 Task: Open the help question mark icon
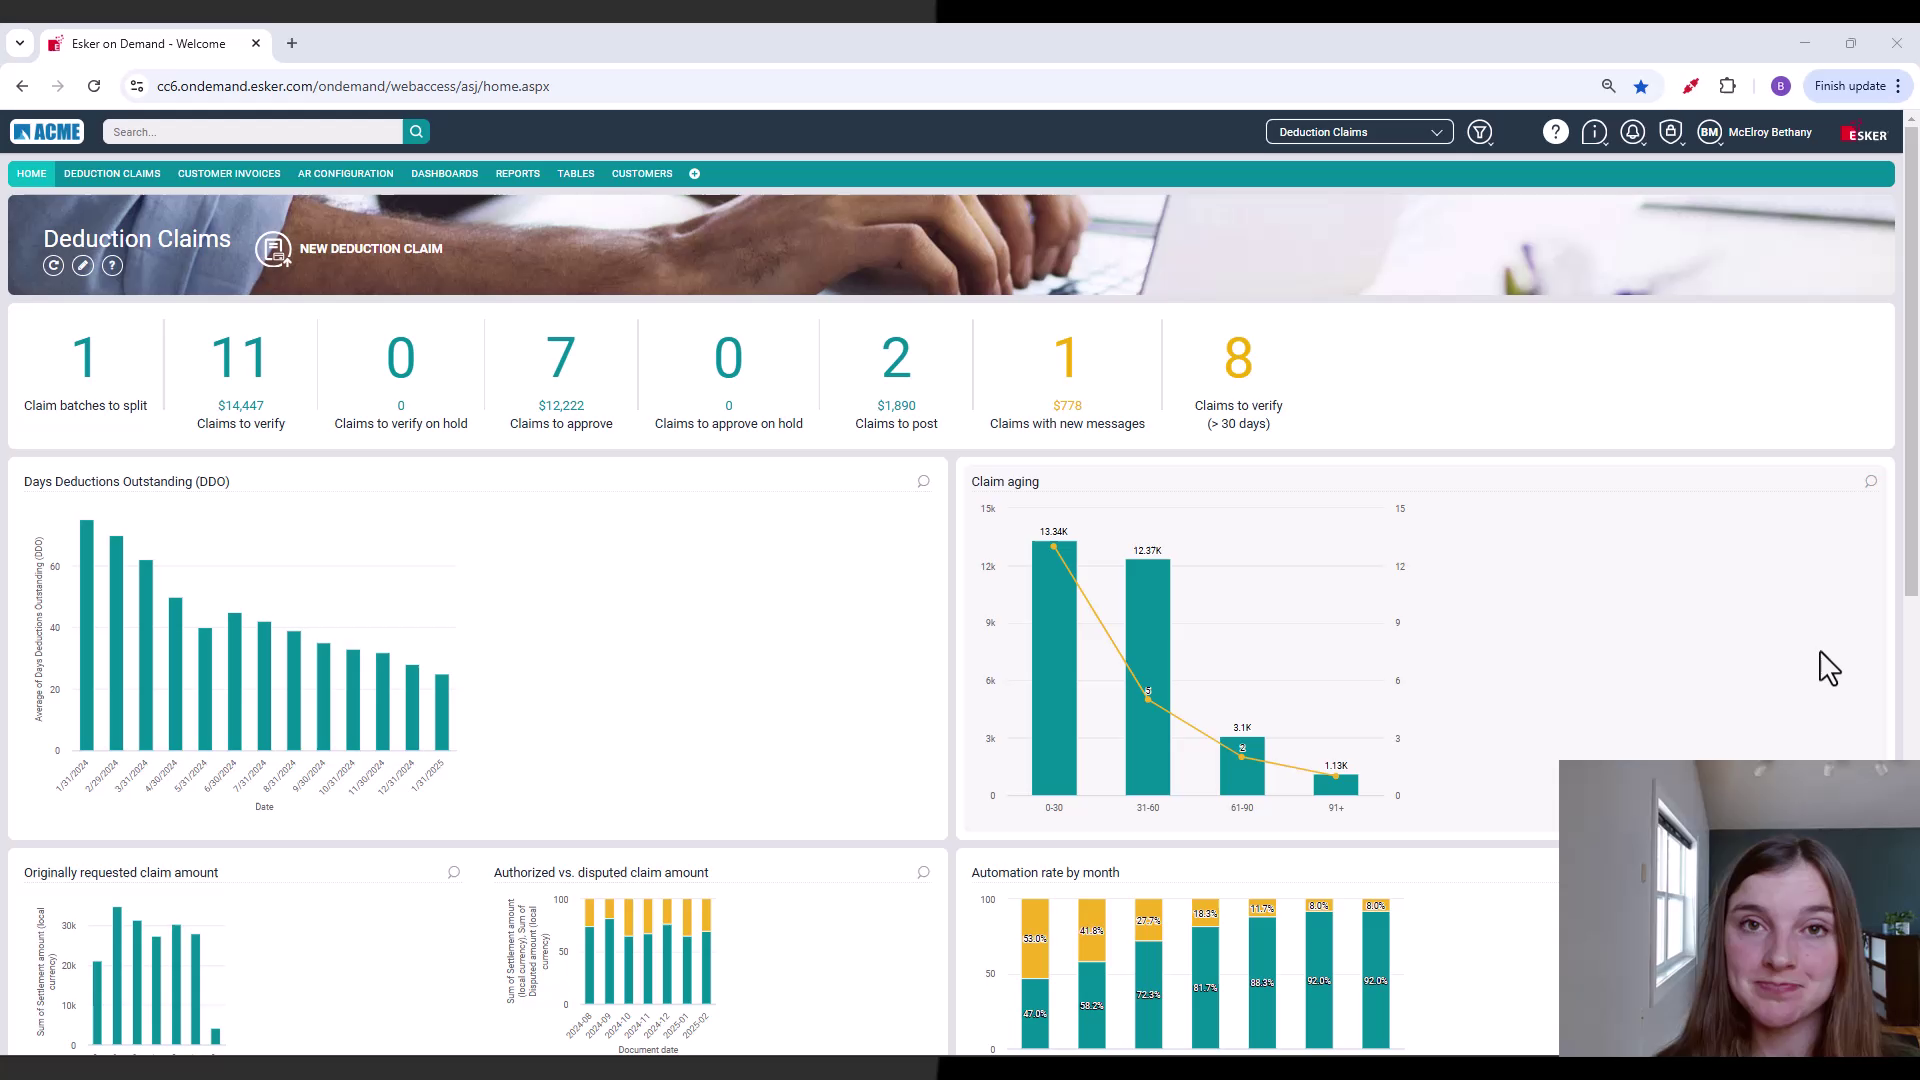[1555, 132]
